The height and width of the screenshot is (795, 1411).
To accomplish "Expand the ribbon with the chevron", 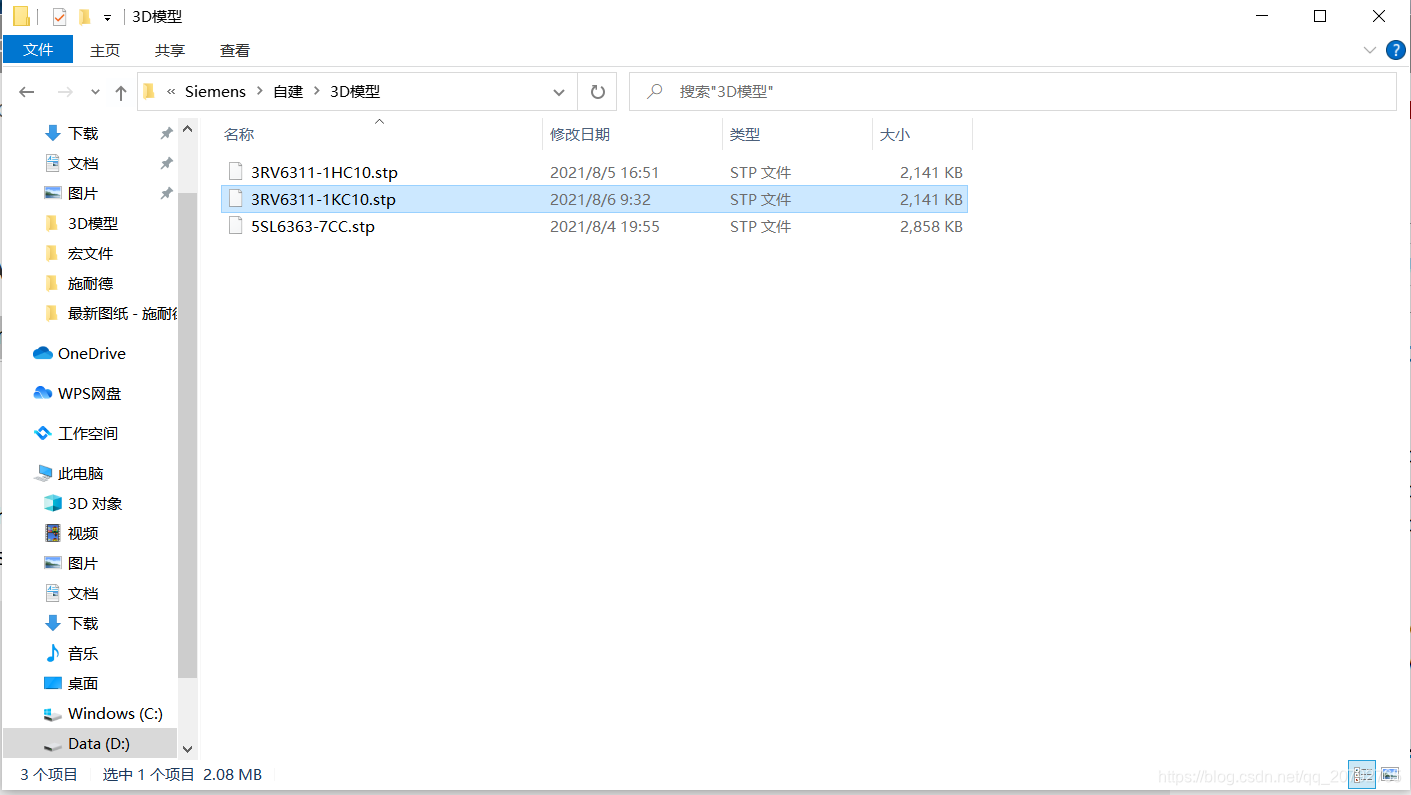I will pos(1369,50).
